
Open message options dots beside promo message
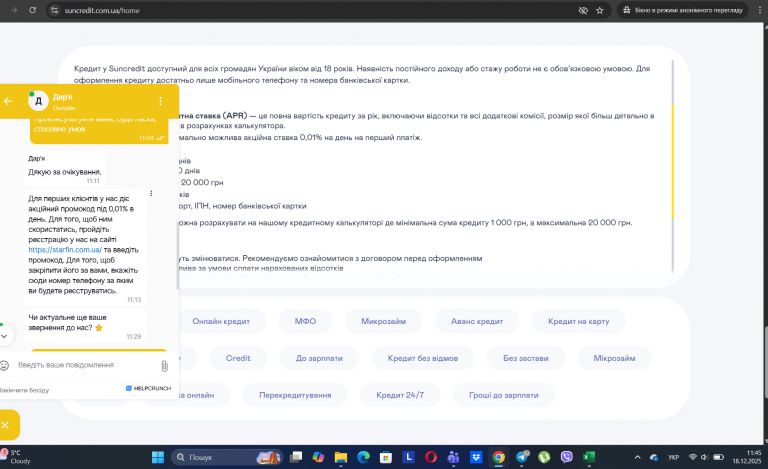pyautogui.click(x=151, y=194)
